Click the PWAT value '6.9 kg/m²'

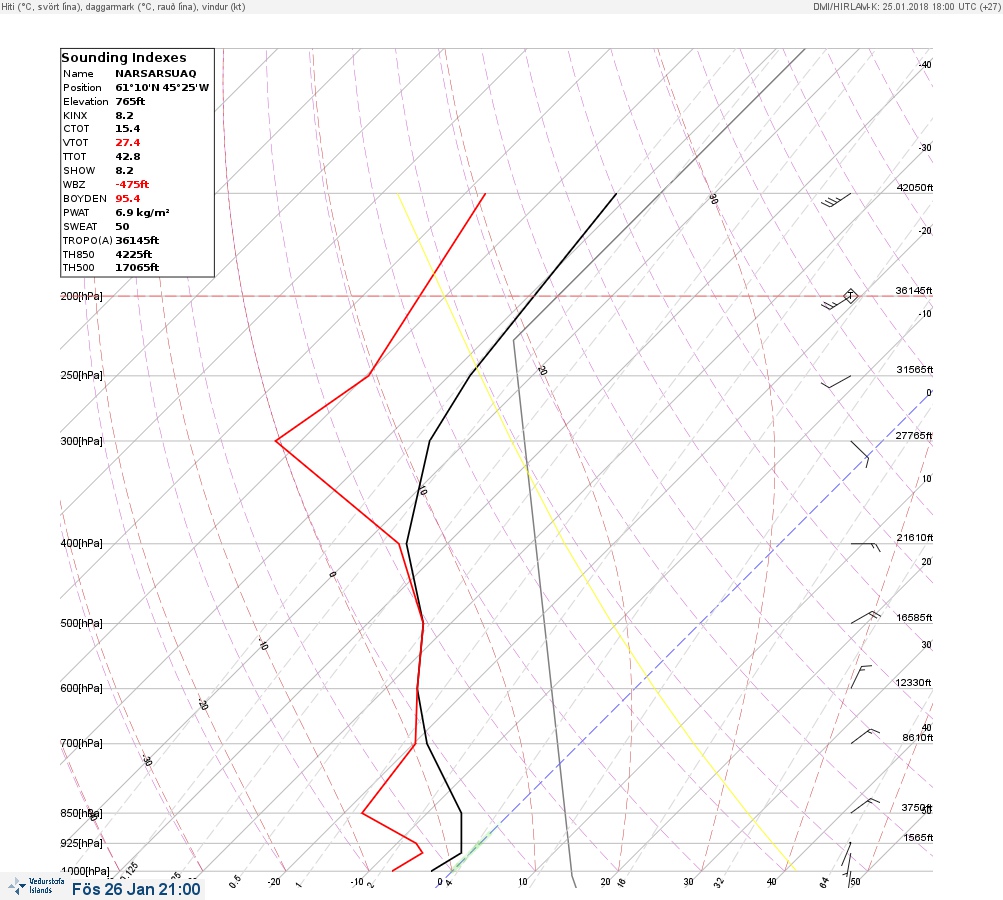click(x=142, y=212)
